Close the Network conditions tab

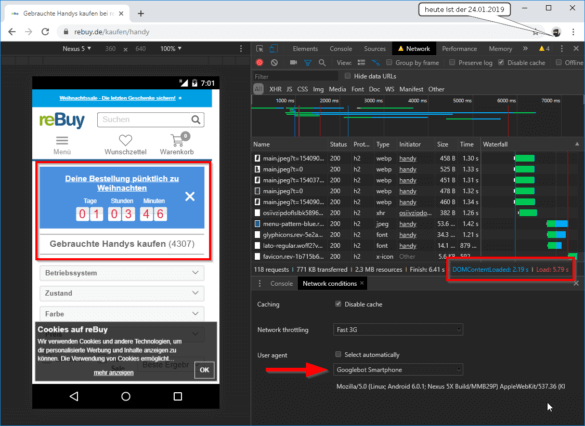(362, 283)
